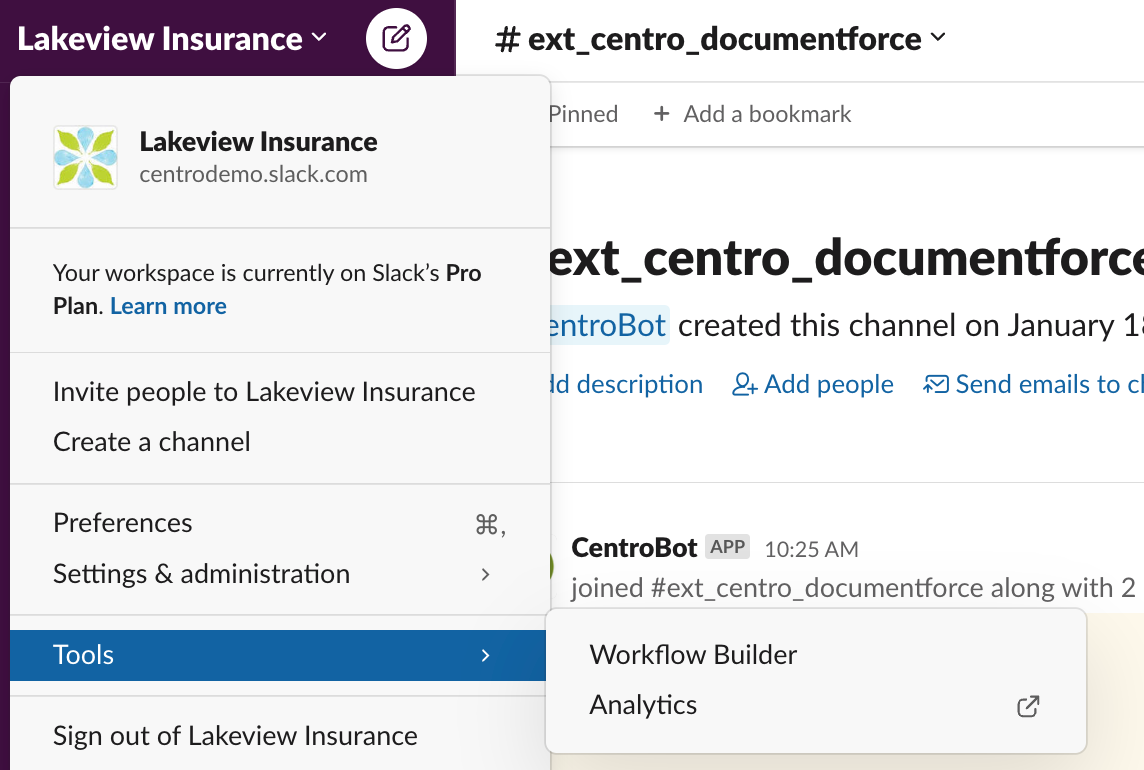
Task: Open Workflow Builder from Tools submenu
Action: 816,655
